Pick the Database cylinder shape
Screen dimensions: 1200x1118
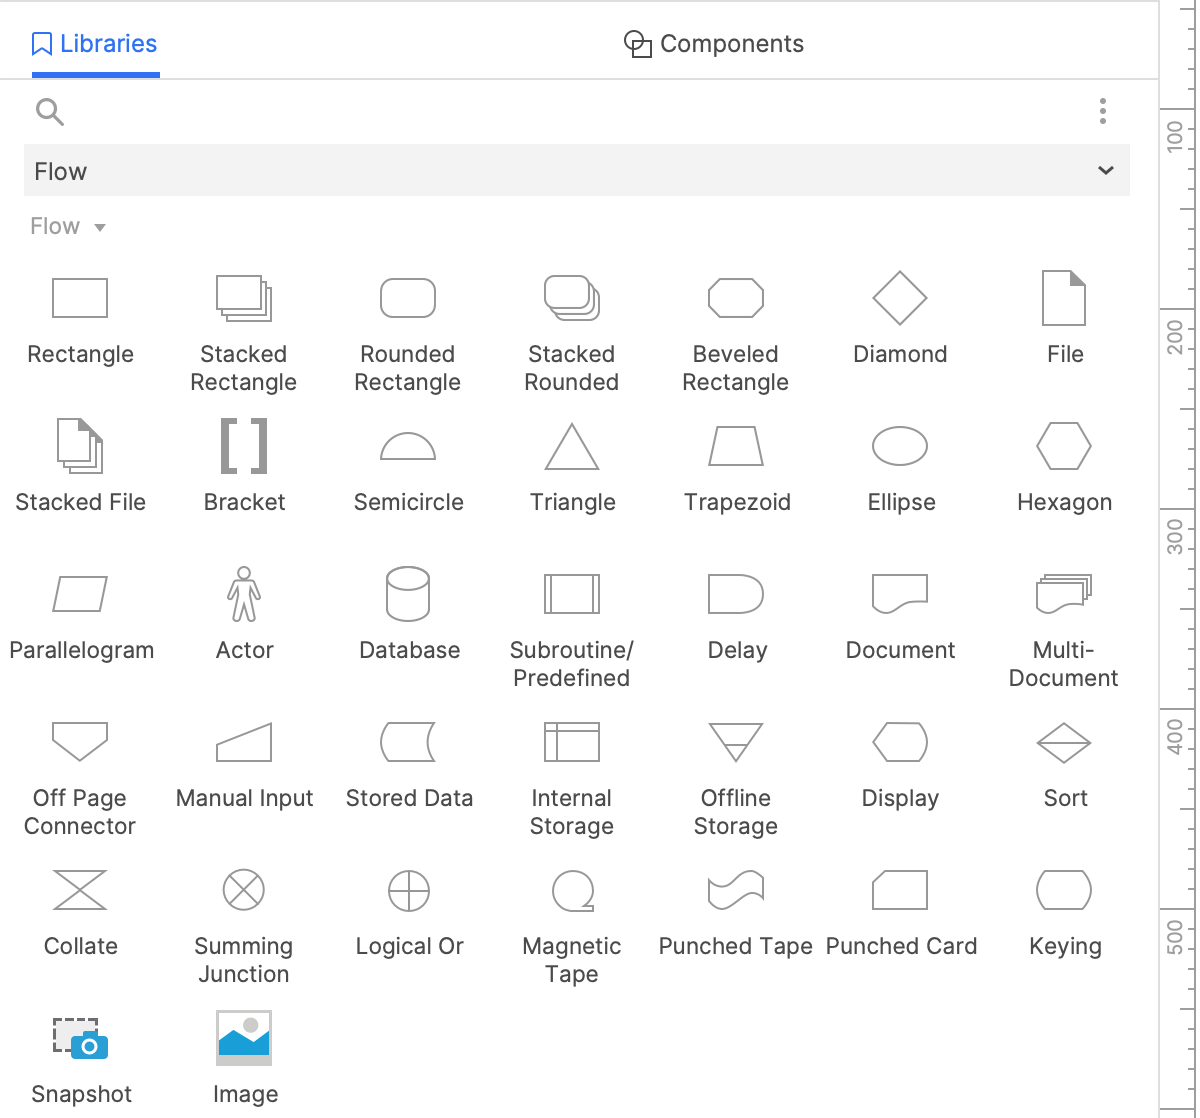(408, 594)
